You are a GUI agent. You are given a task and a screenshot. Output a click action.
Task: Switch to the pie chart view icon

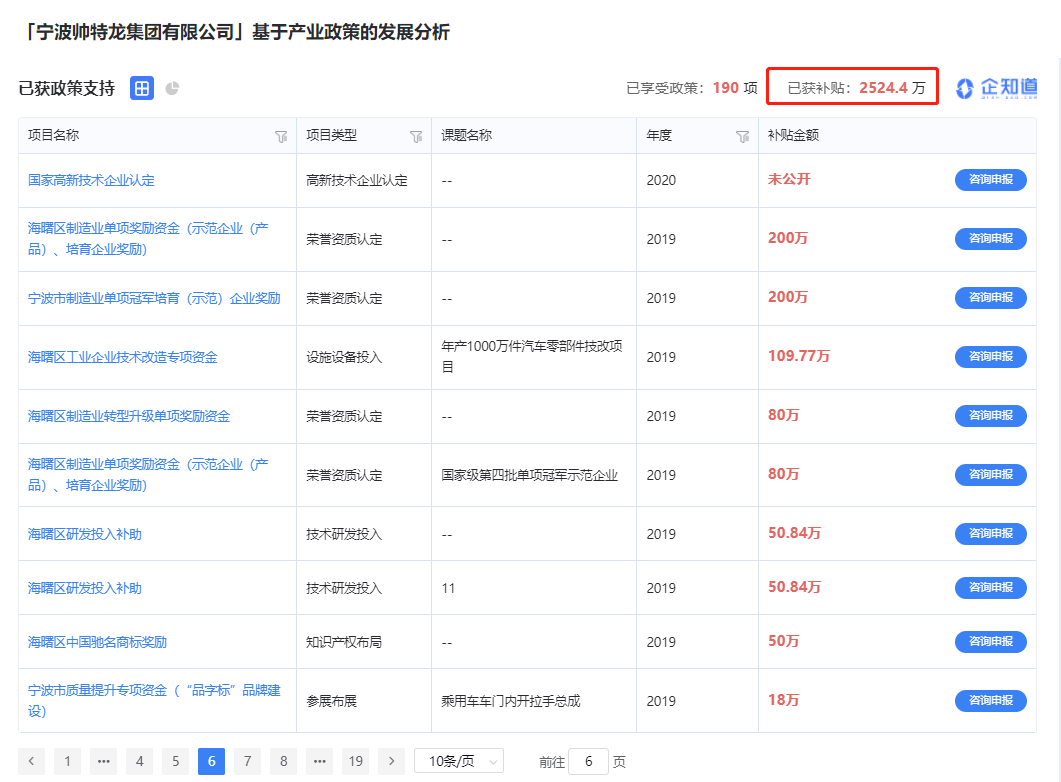coord(173,88)
